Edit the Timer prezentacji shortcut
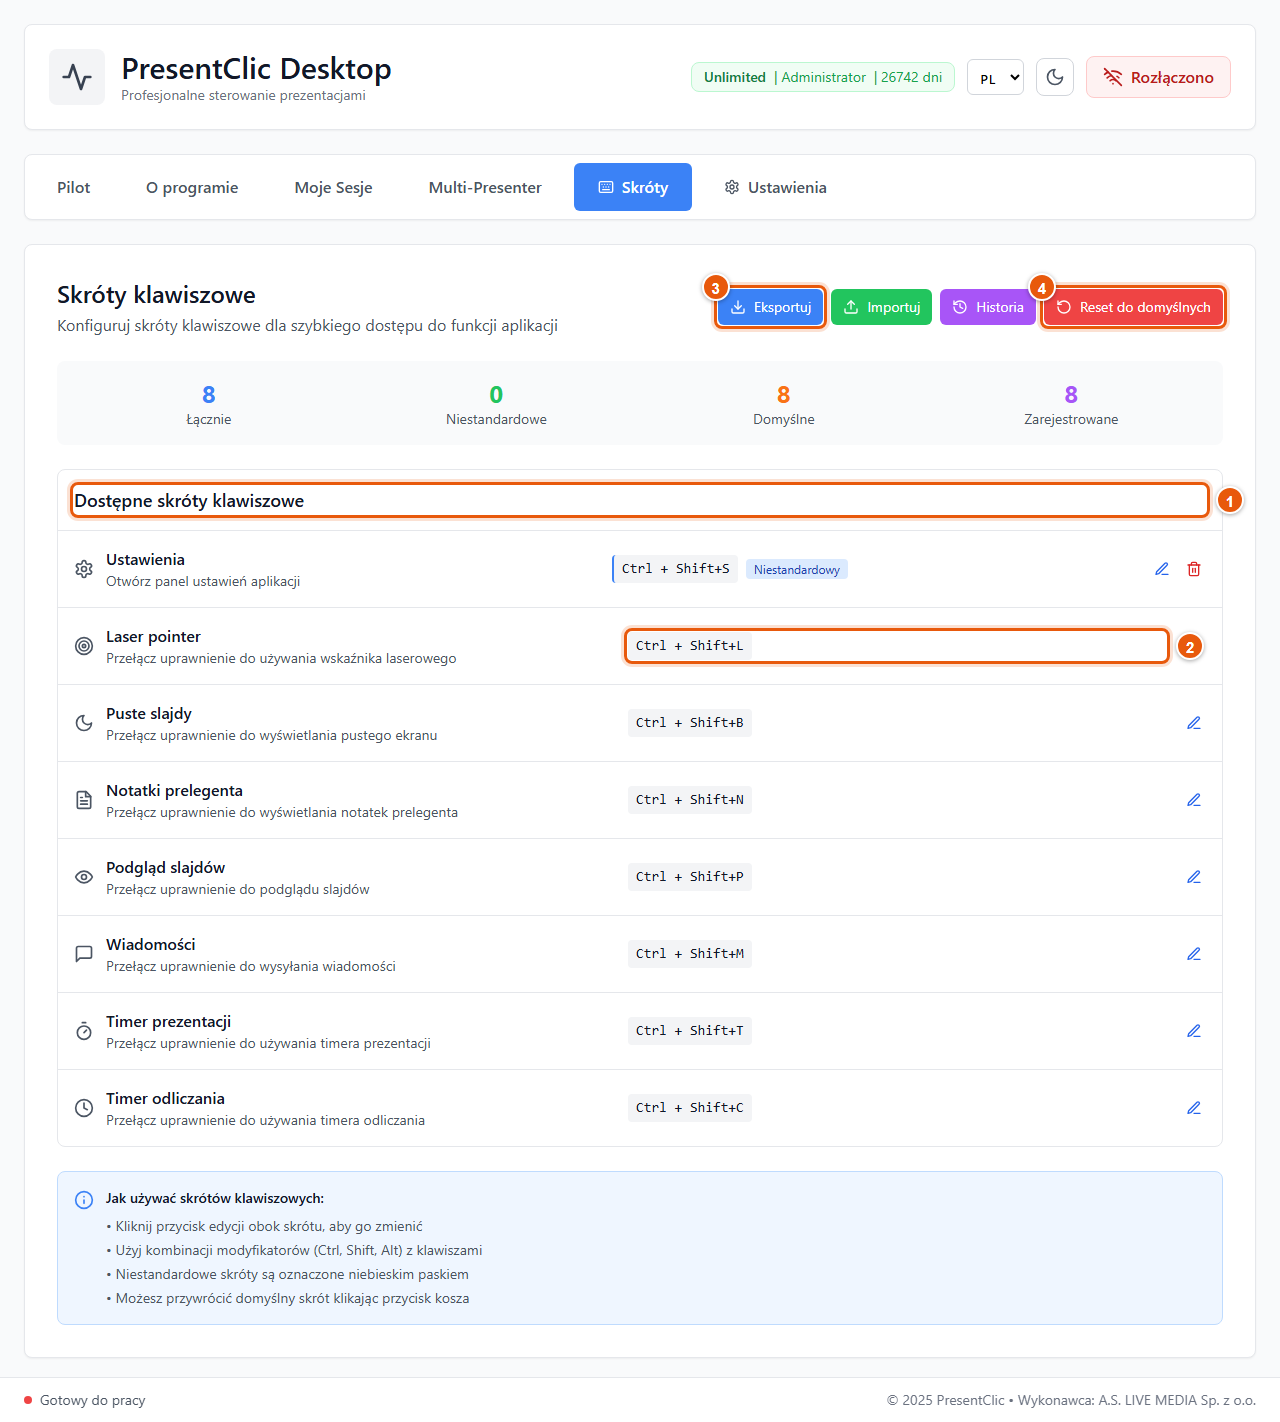Viewport: 1280px width, 1422px height. tap(1194, 1031)
